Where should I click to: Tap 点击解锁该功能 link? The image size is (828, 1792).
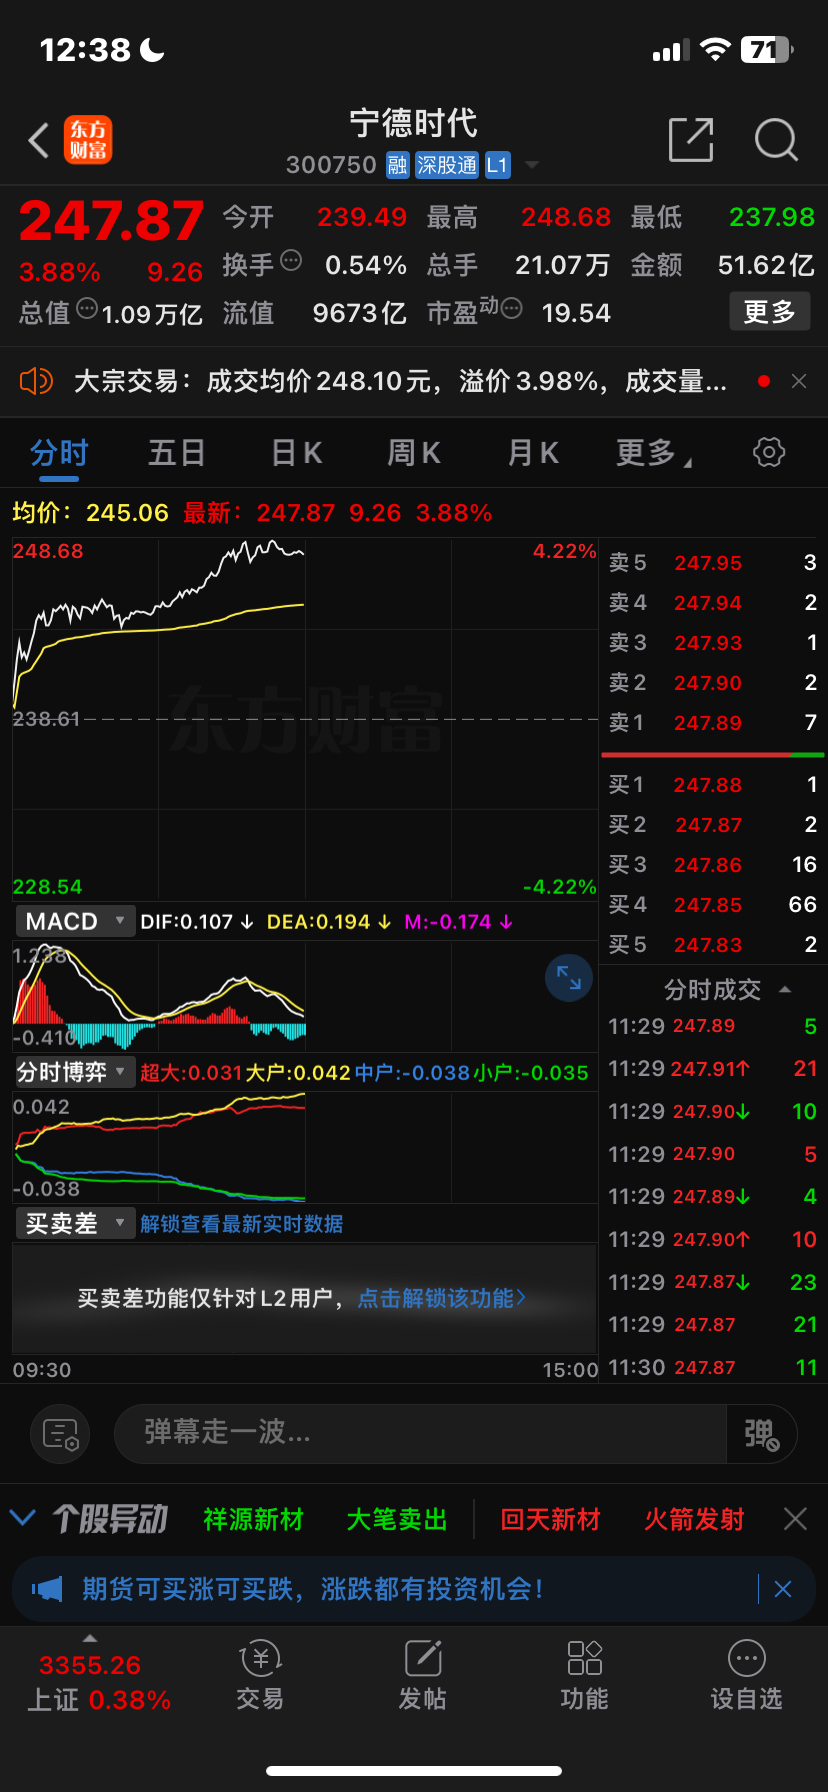pyautogui.click(x=441, y=1298)
